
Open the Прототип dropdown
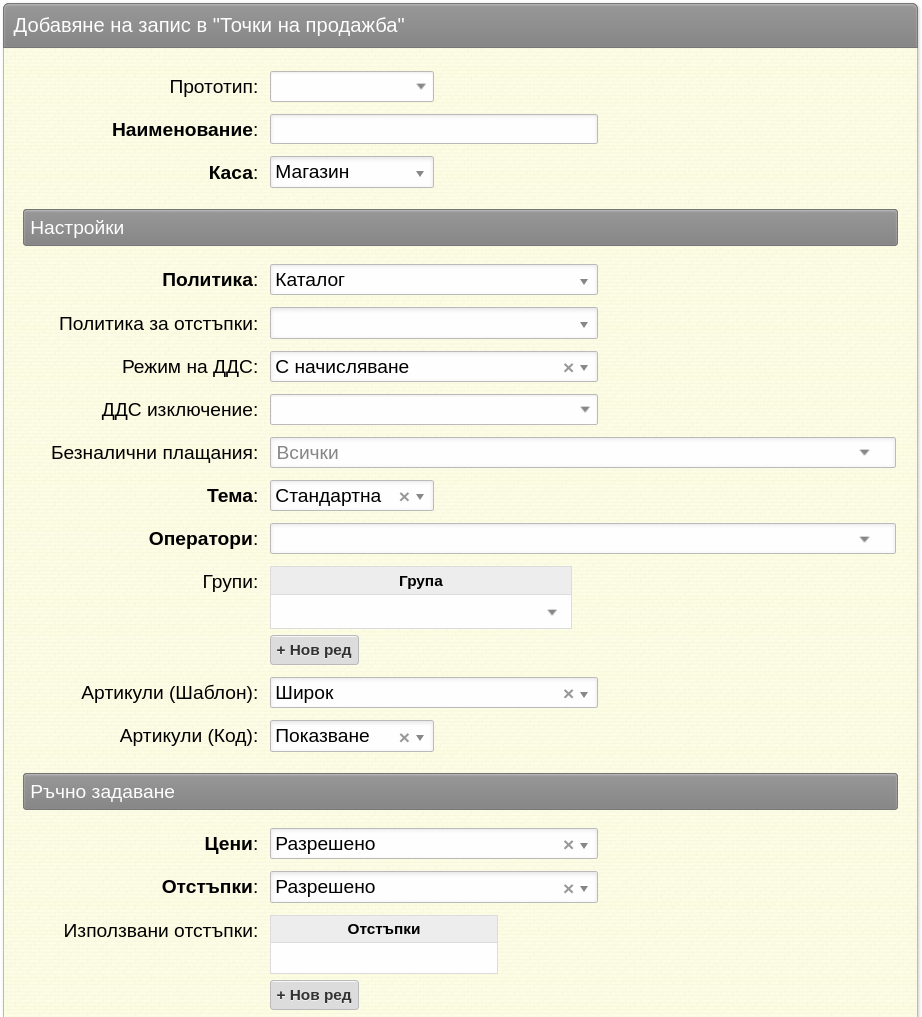tap(351, 86)
